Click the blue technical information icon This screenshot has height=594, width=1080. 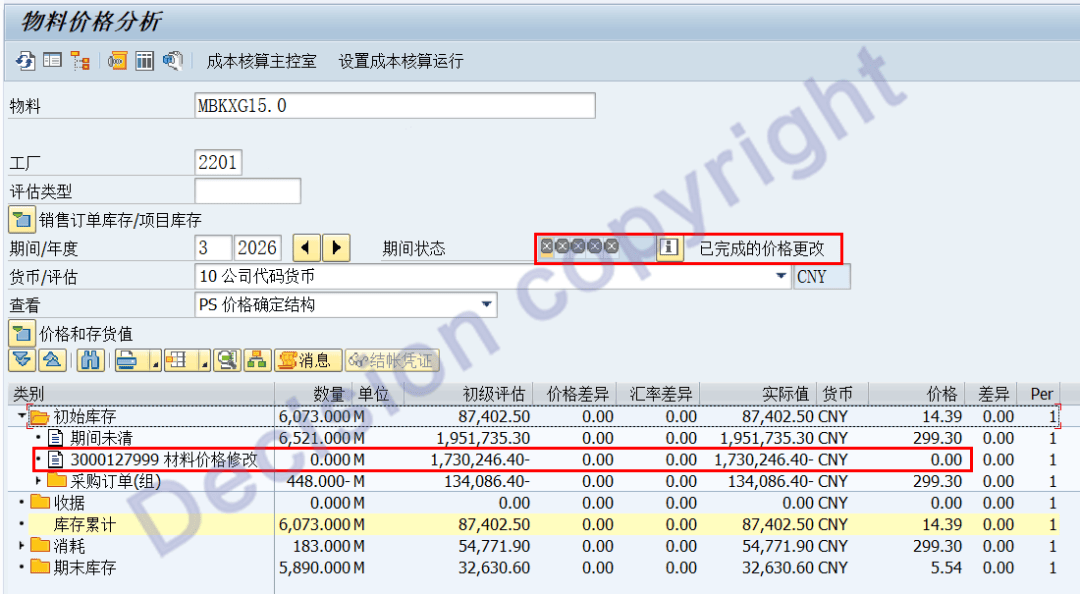(173, 61)
